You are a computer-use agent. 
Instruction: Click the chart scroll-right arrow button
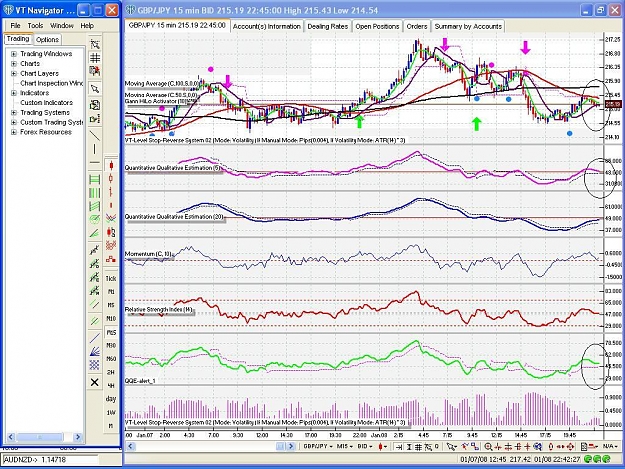pos(291,446)
